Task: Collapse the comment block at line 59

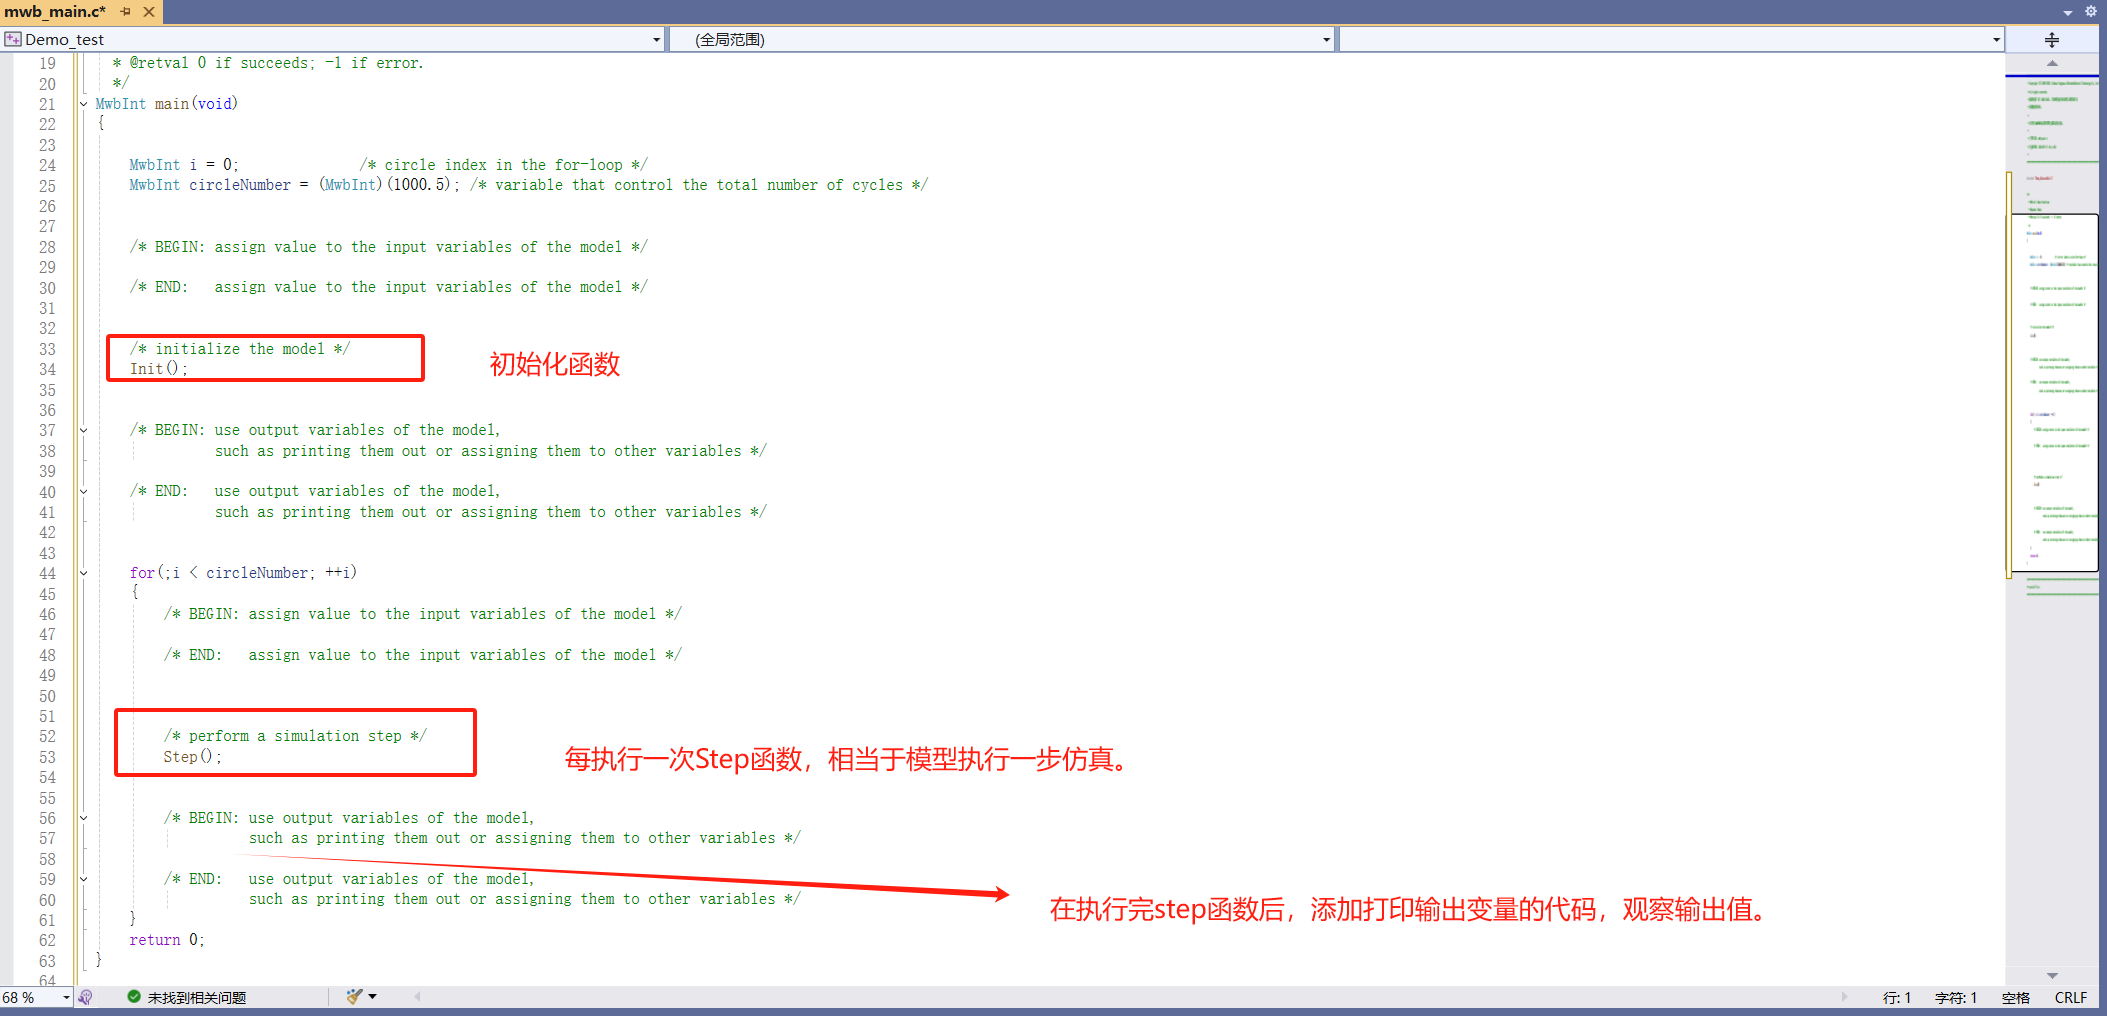Action: click(83, 879)
